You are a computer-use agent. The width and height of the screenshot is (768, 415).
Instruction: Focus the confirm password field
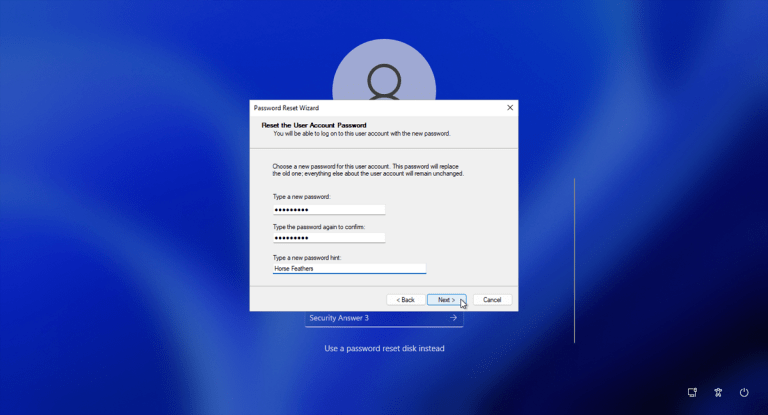[x=329, y=238]
